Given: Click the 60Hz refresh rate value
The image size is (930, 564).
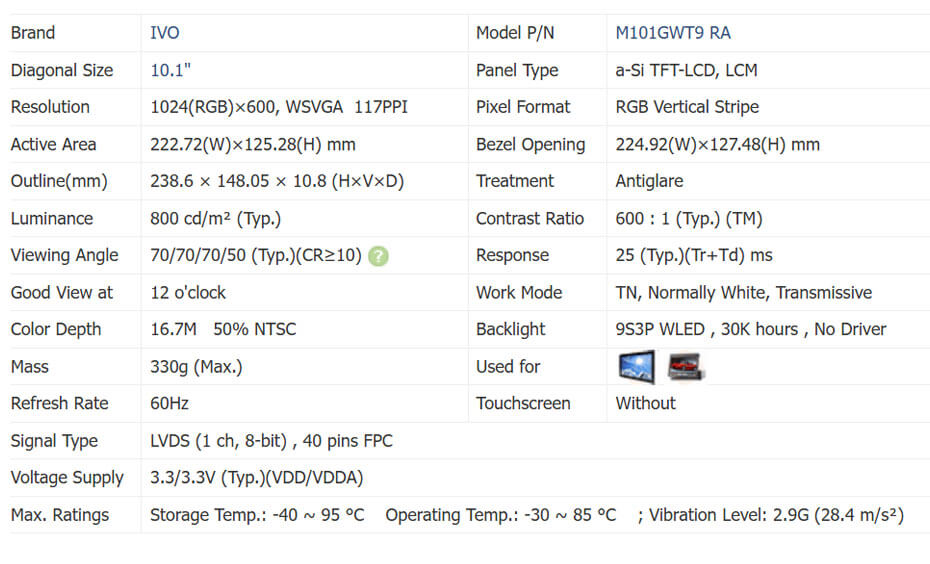Looking at the screenshot, I should click(169, 403).
